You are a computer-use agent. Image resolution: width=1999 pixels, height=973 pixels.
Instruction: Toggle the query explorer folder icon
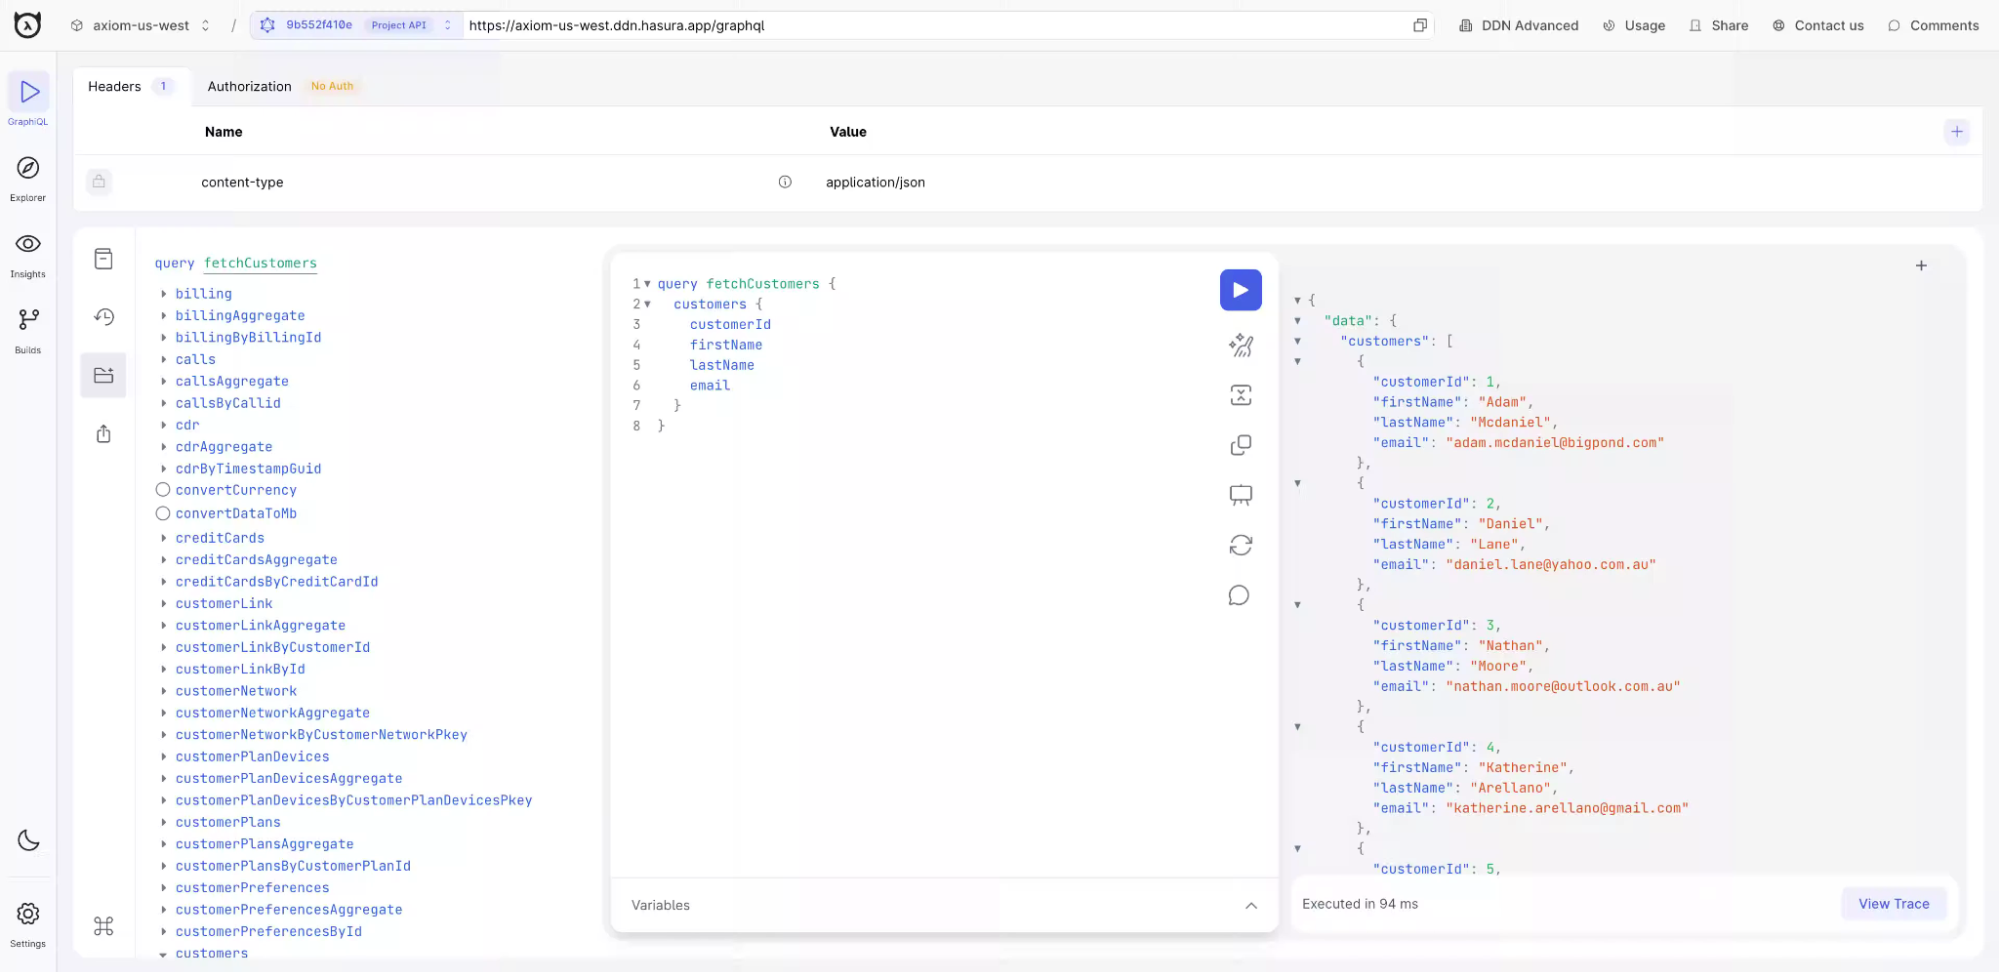click(x=104, y=376)
